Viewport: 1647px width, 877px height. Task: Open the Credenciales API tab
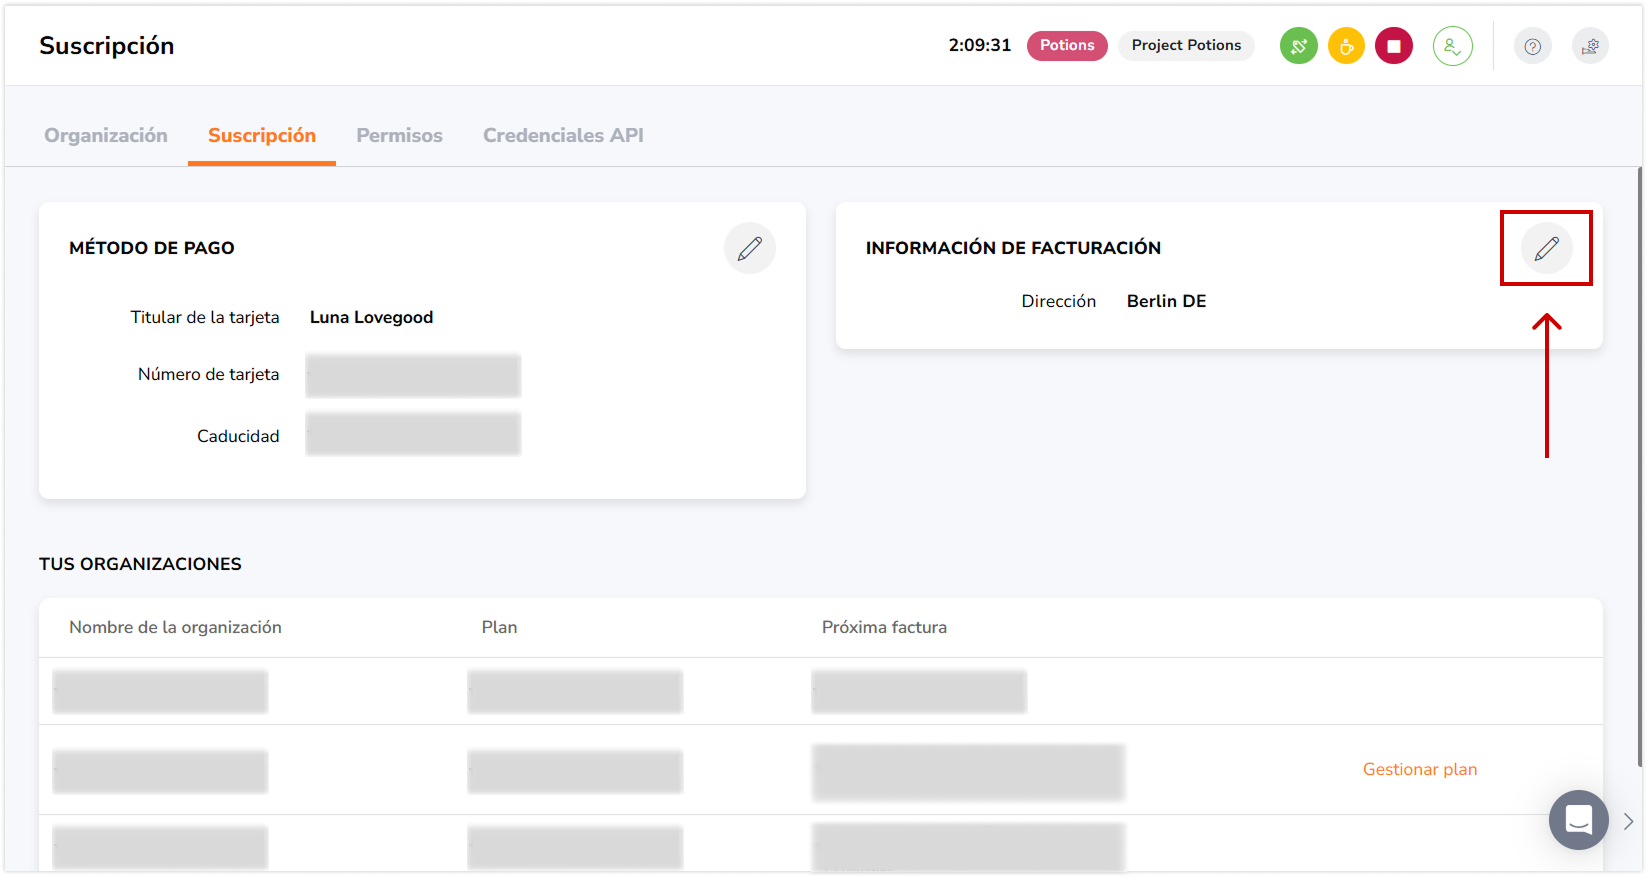coord(563,135)
